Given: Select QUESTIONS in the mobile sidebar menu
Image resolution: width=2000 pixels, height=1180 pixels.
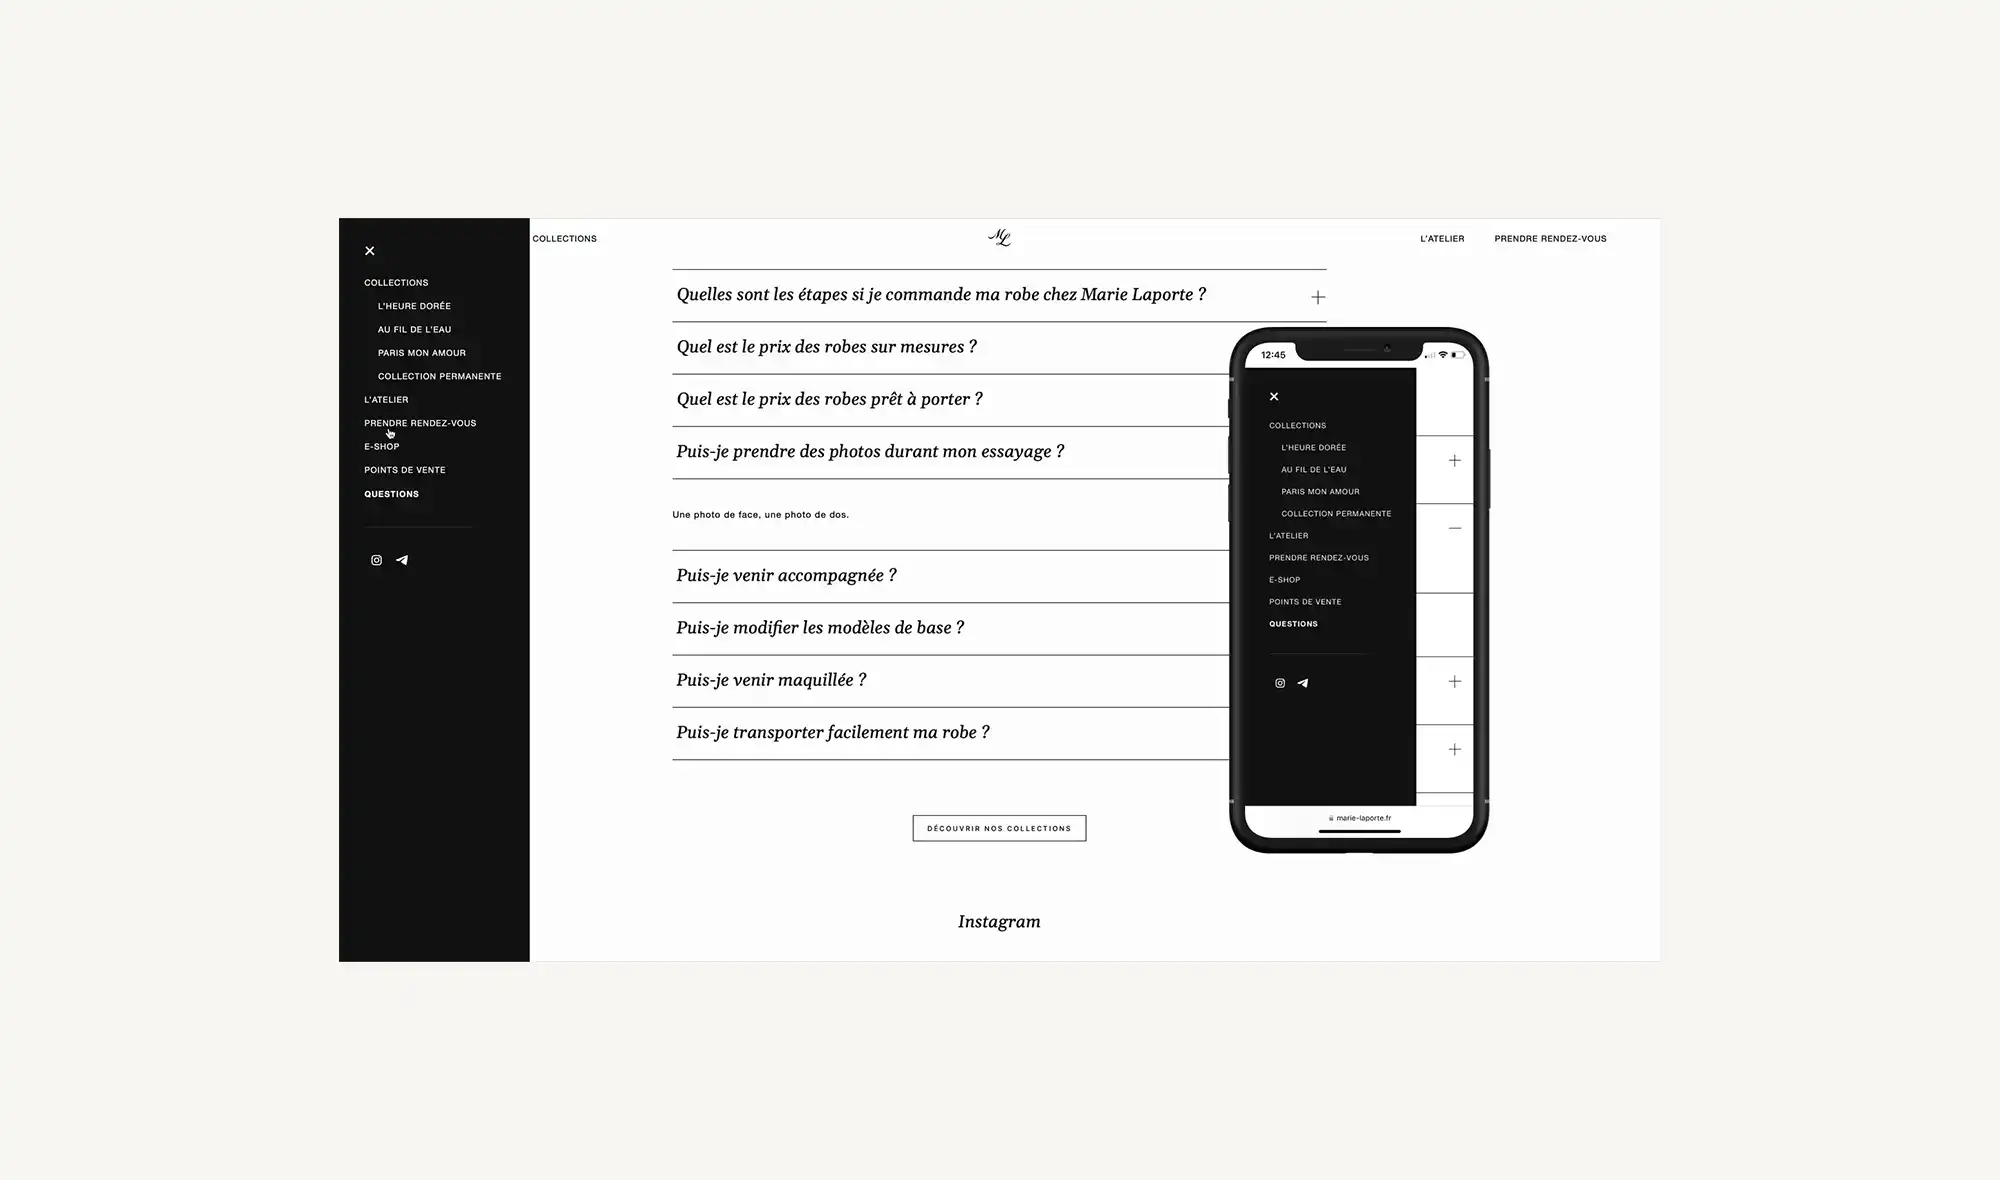Looking at the screenshot, I should click(1292, 624).
